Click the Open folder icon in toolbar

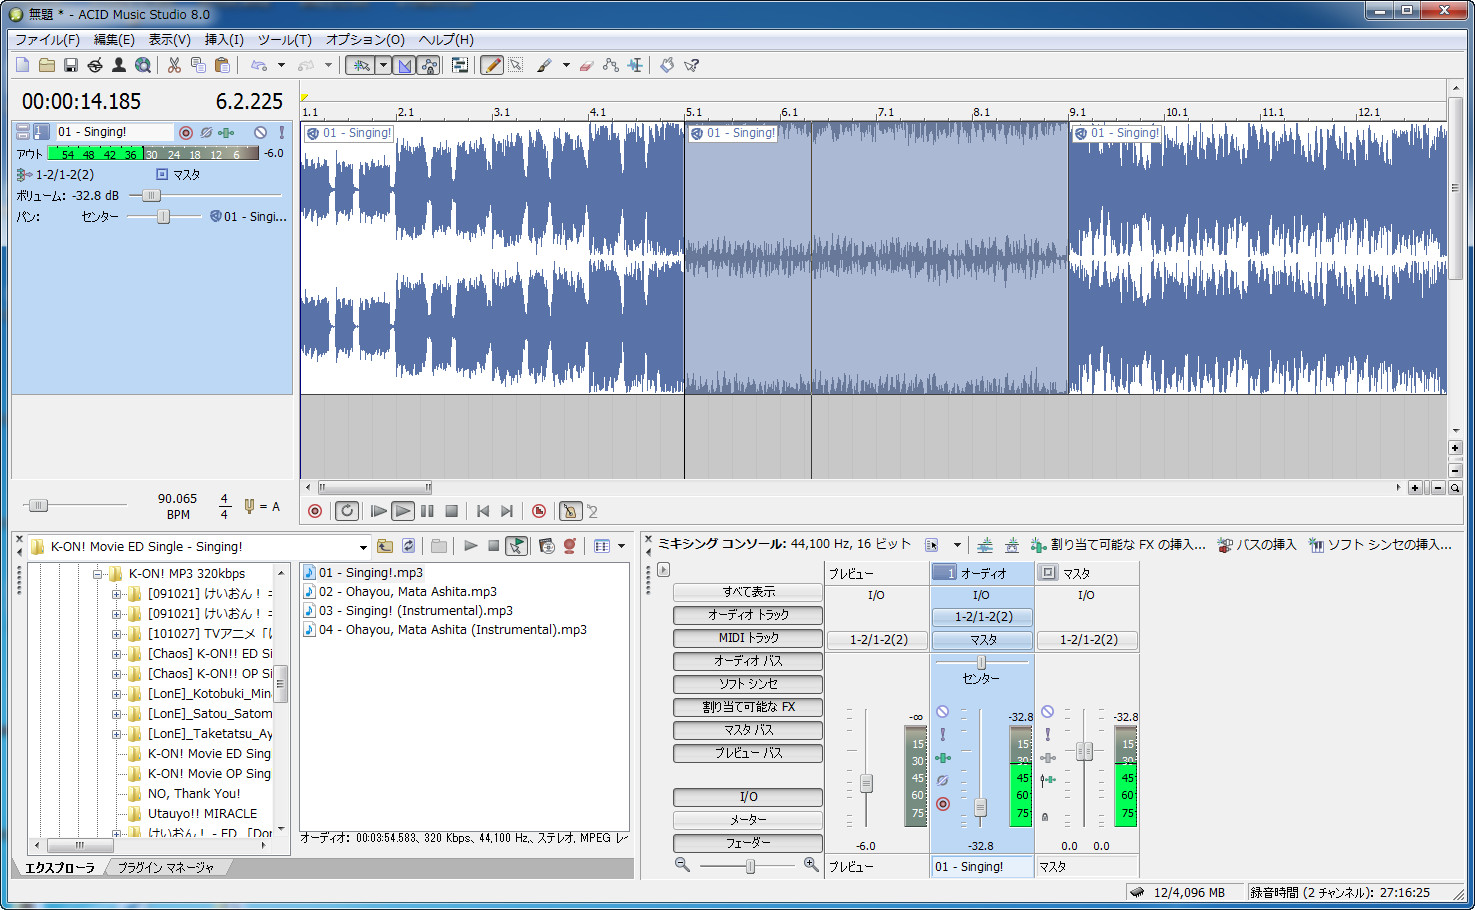[47, 65]
